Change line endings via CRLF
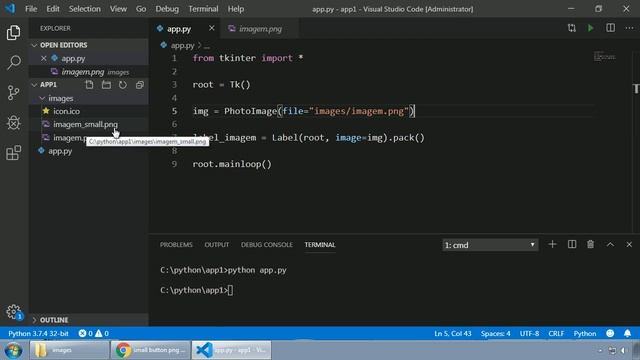Screen dimensions: 640x360 [x=556, y=333]
